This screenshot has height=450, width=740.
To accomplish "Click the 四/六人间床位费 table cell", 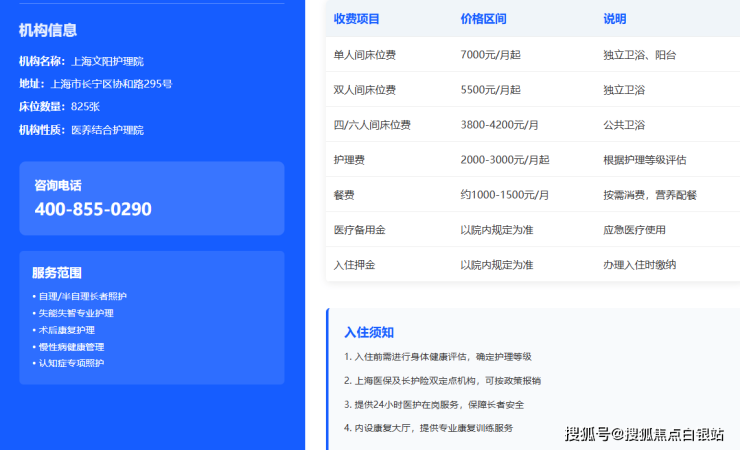I will click(x=372, y=125).
